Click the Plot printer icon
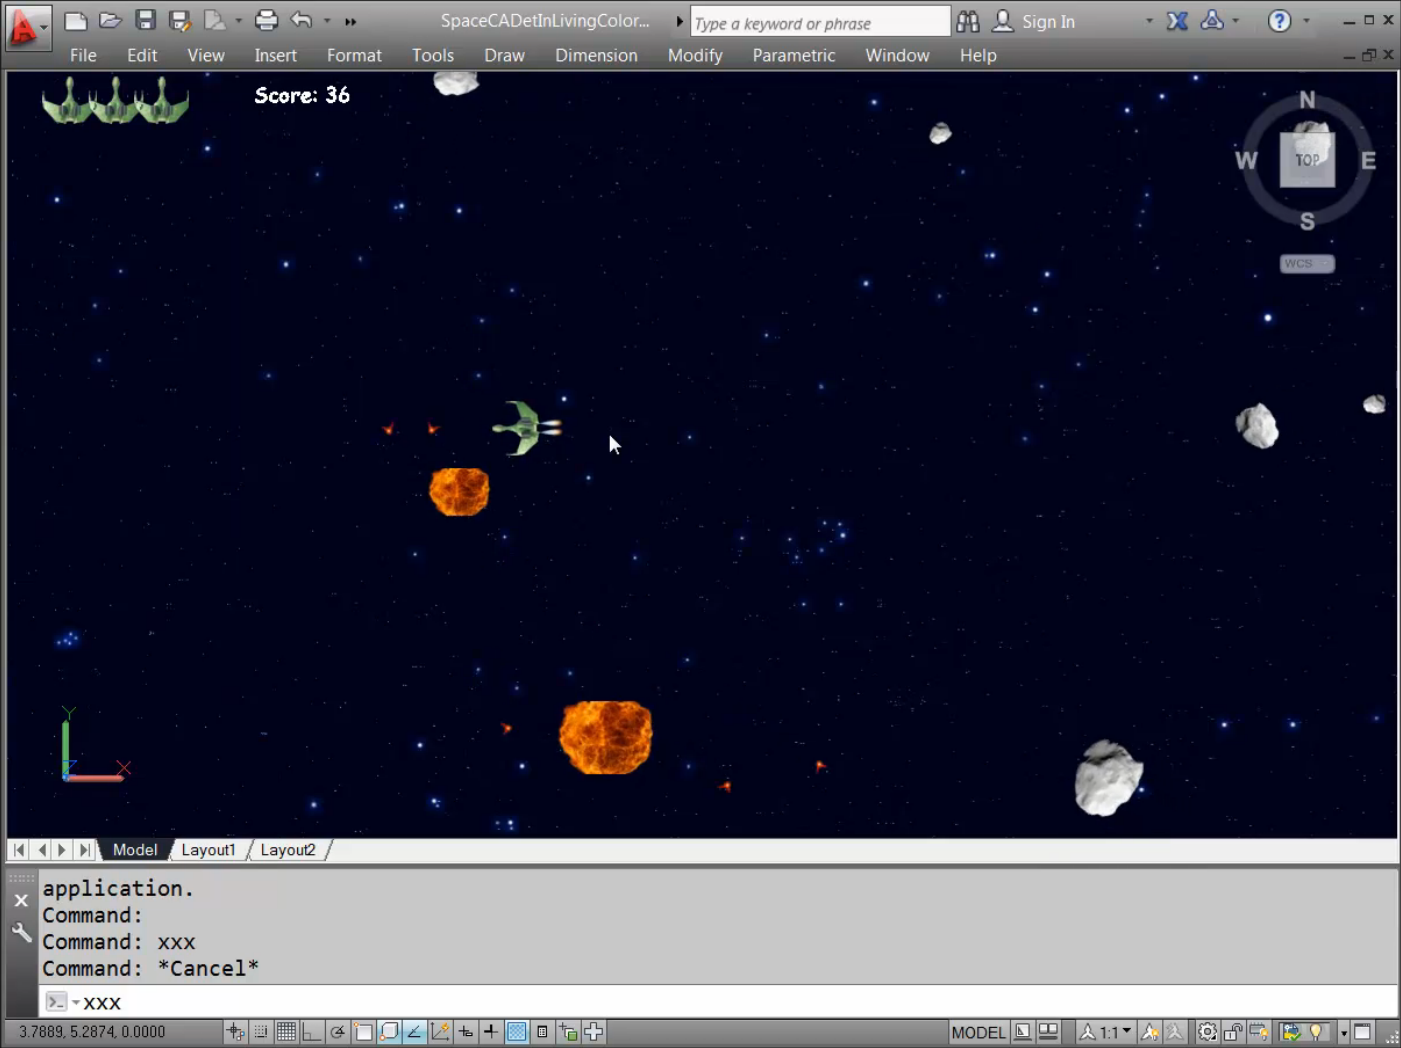This screenshot has width=1401, height=1048. (x=266, y=20)
